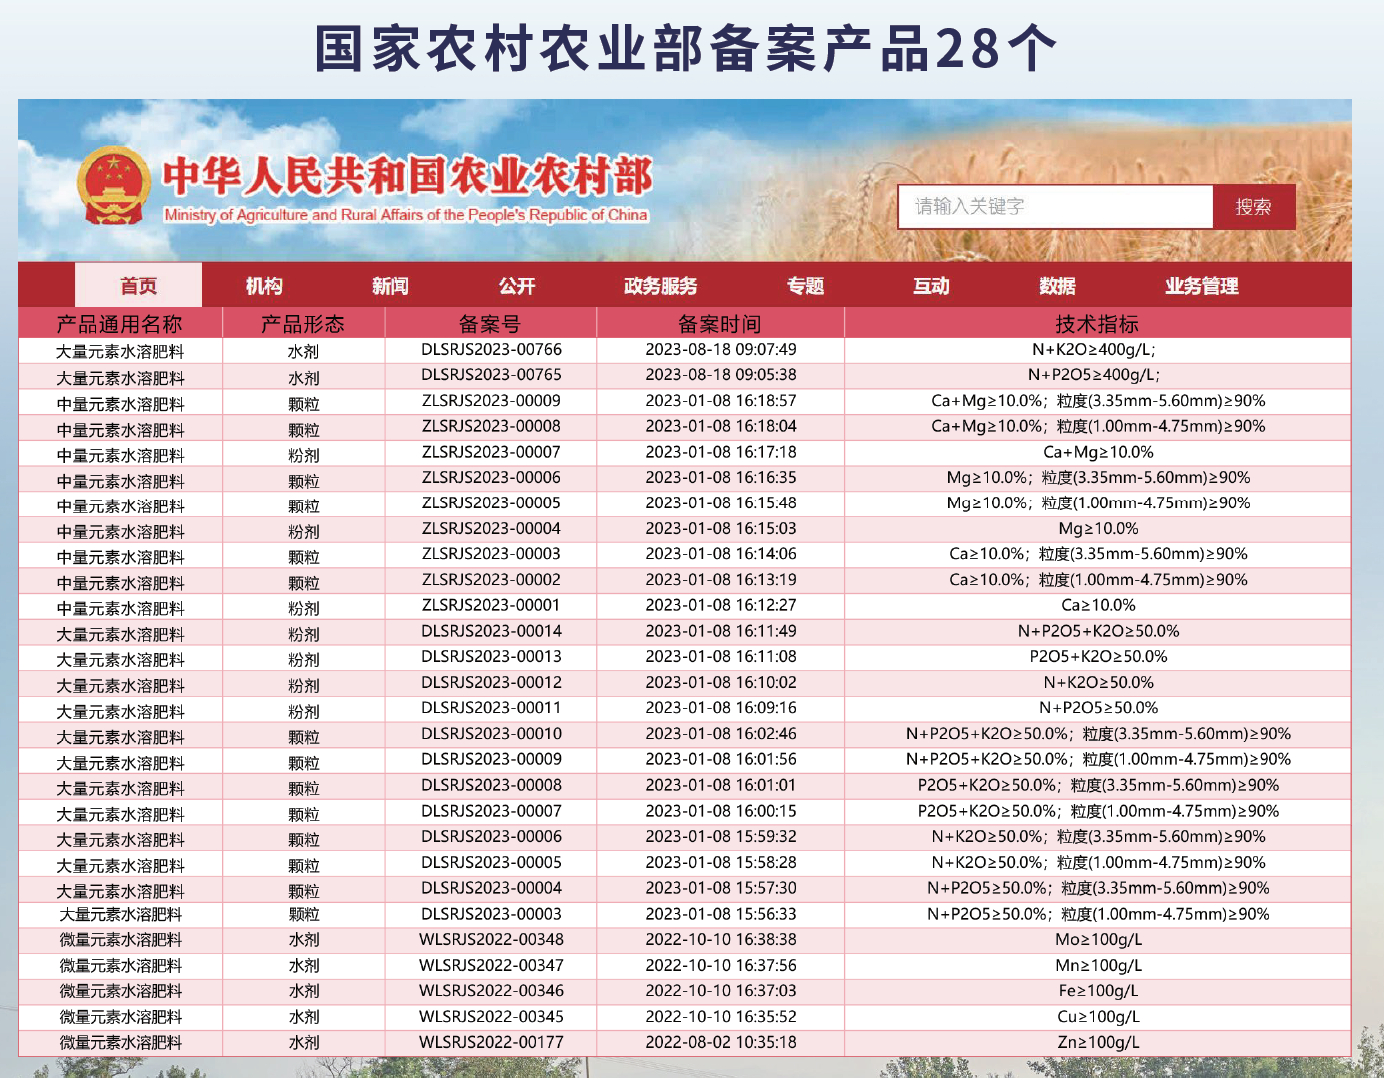Select record number ZLSRJS2023-00002
The image size is (1384, 1078).
coord(491,579)
